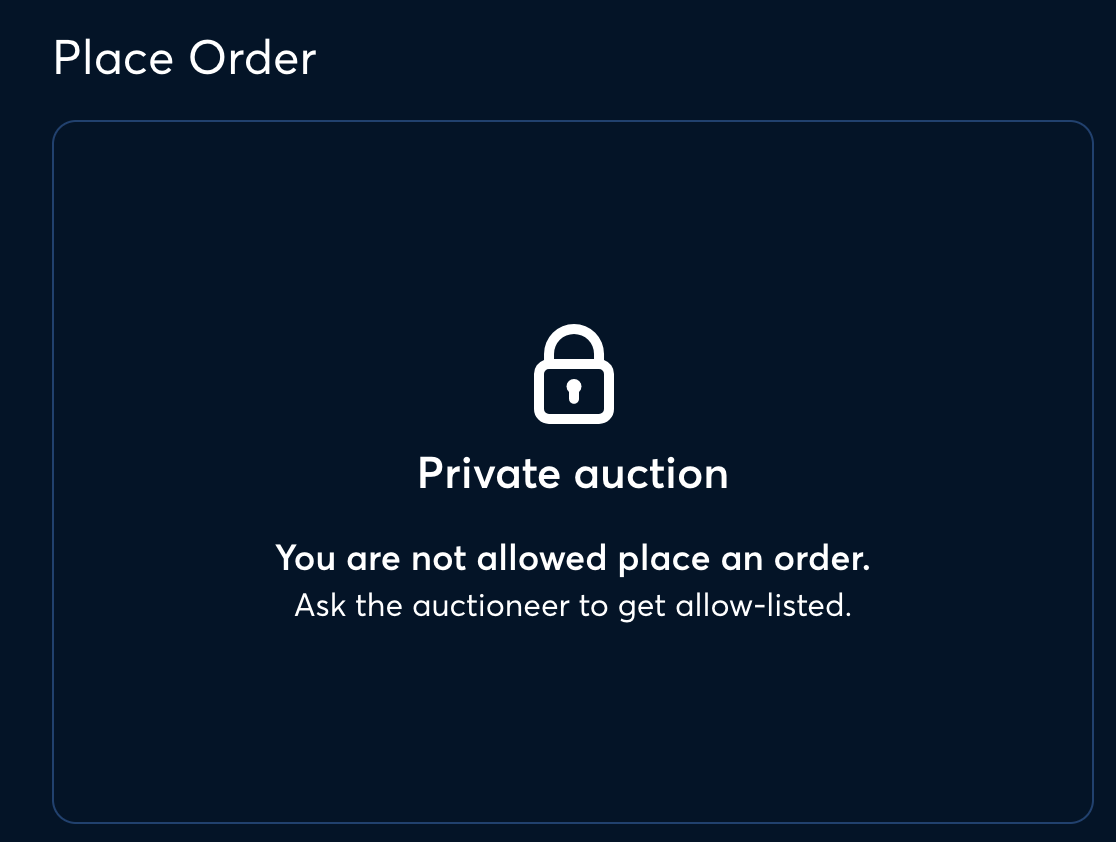The image size is (1116, 842).
Task: Click the empty area above the padlock inside the card
Action: (573, 221)
